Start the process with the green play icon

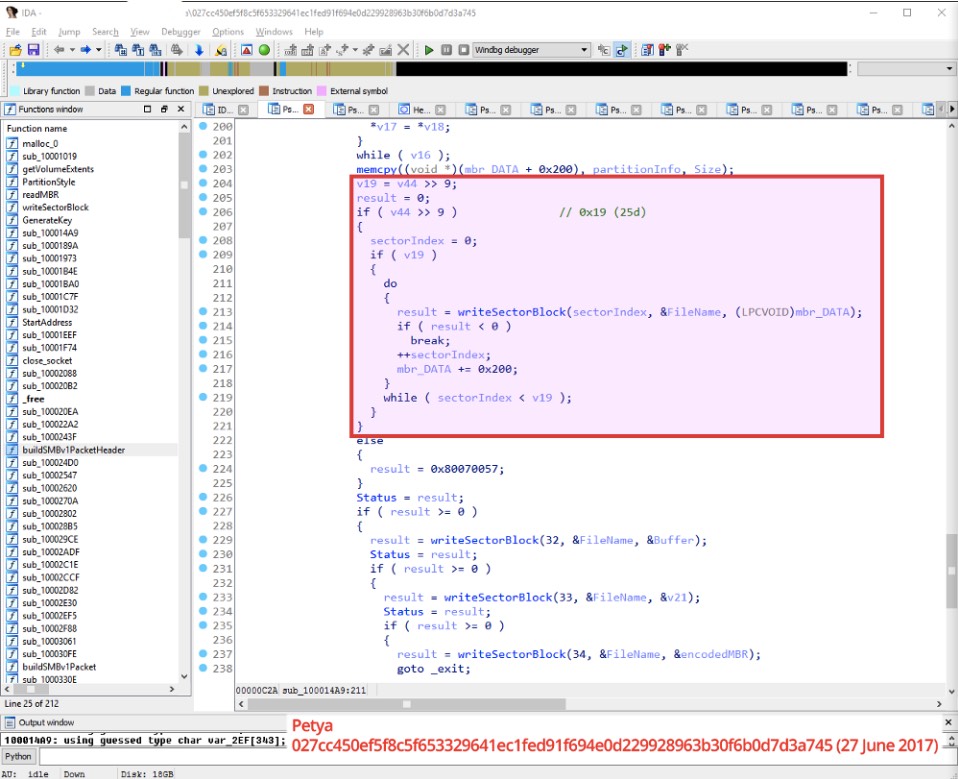coord(429,50)
